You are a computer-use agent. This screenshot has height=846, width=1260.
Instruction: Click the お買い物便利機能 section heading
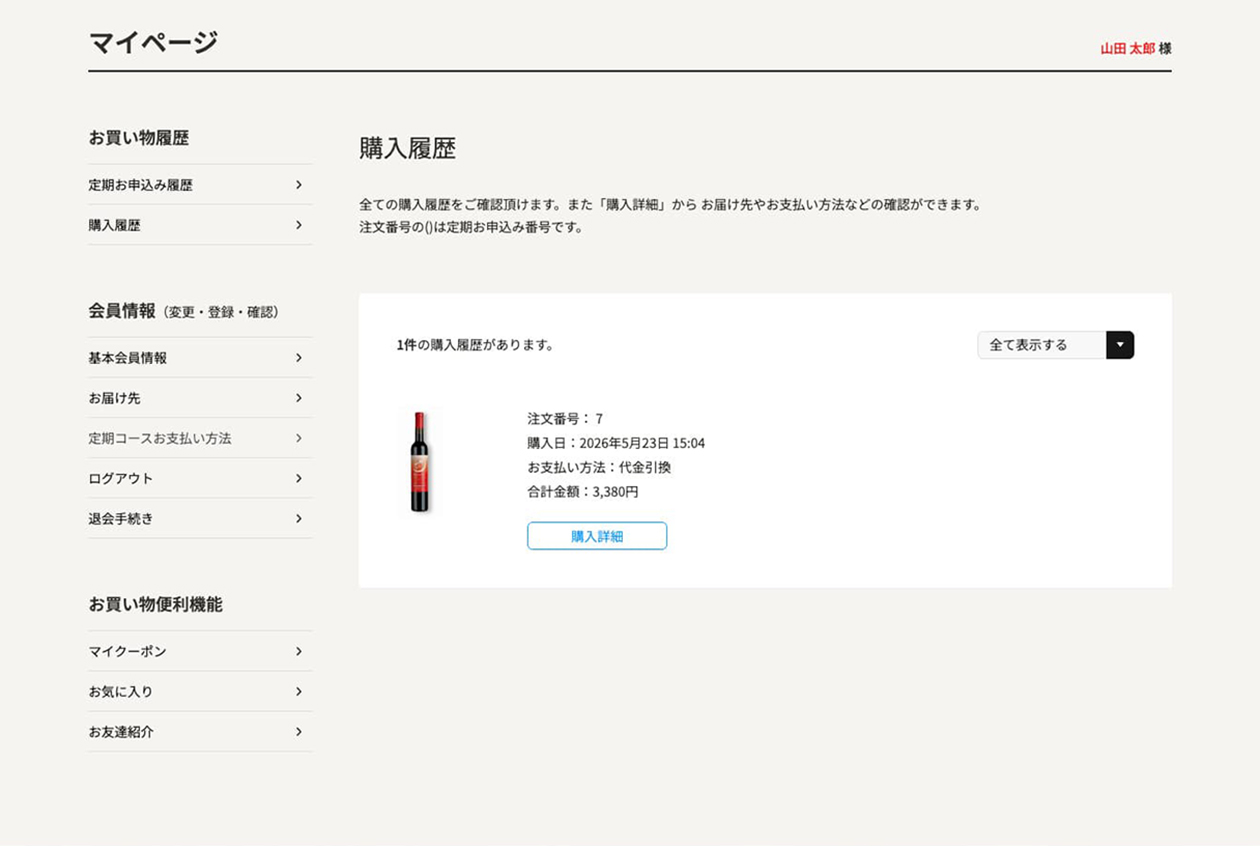[x=155, y=604]
